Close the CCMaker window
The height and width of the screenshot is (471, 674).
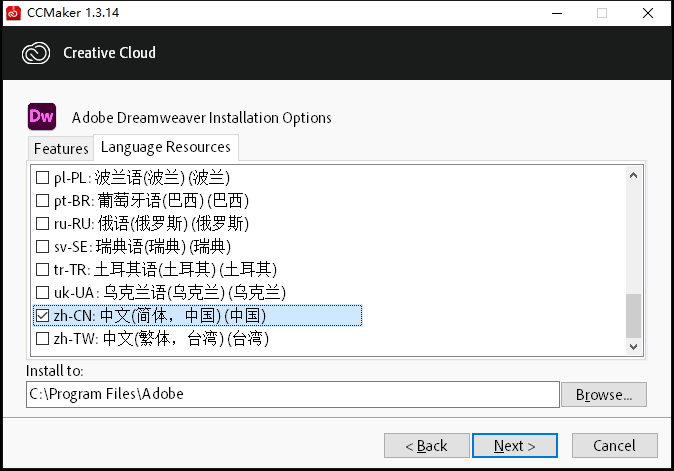648,13
